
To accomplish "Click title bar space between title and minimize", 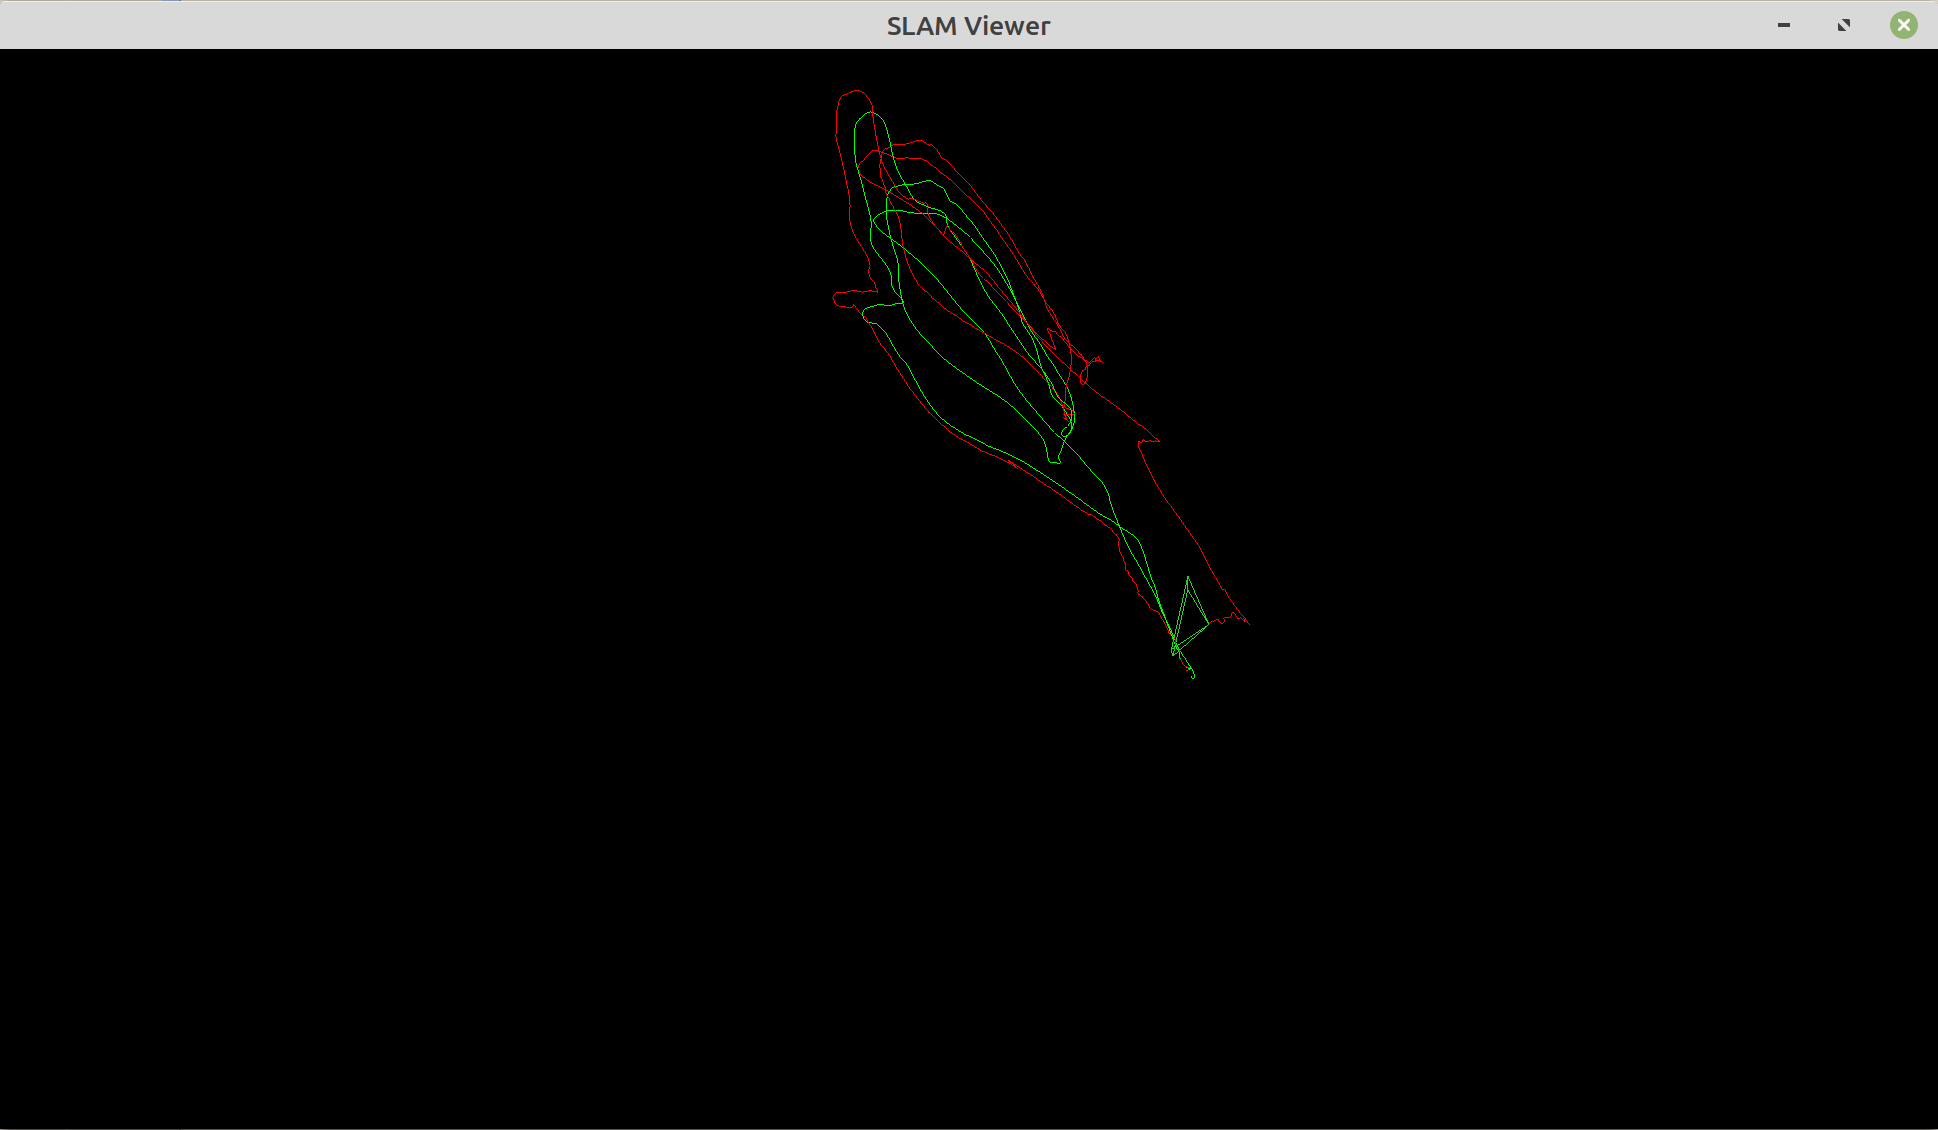I will [x=1400, y=26].
